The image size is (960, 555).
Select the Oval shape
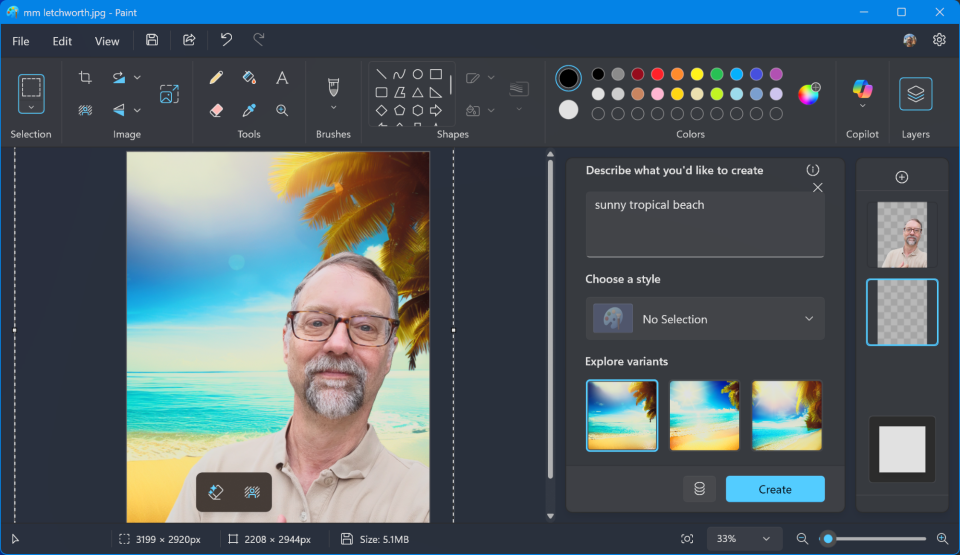point(418,74)
